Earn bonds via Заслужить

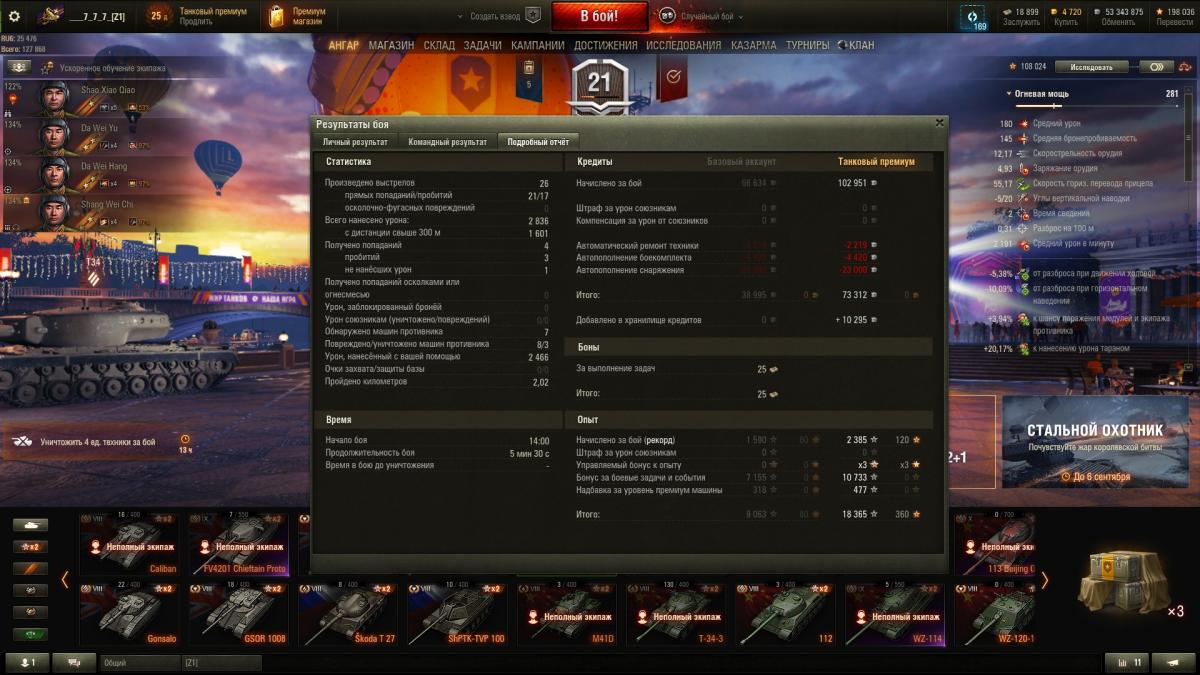point(1021,22)
